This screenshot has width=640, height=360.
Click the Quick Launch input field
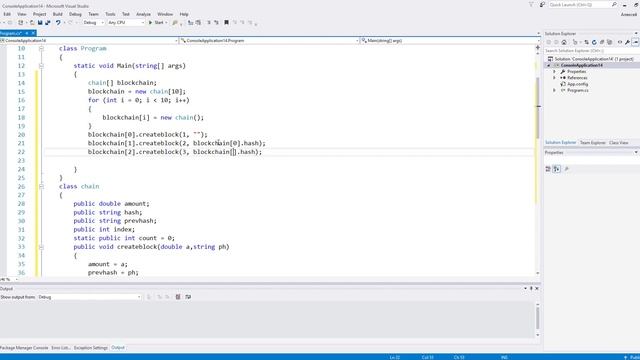(x=579, y=4)
